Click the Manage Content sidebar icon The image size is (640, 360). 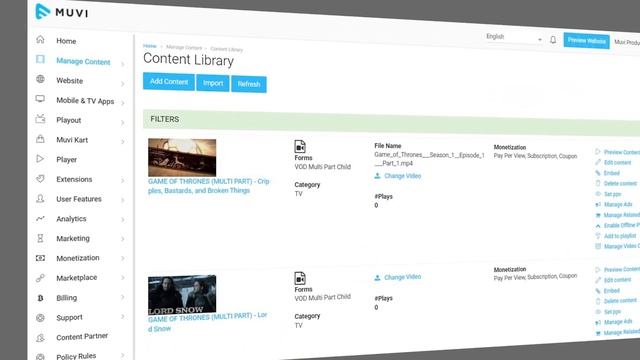point(40,59)
